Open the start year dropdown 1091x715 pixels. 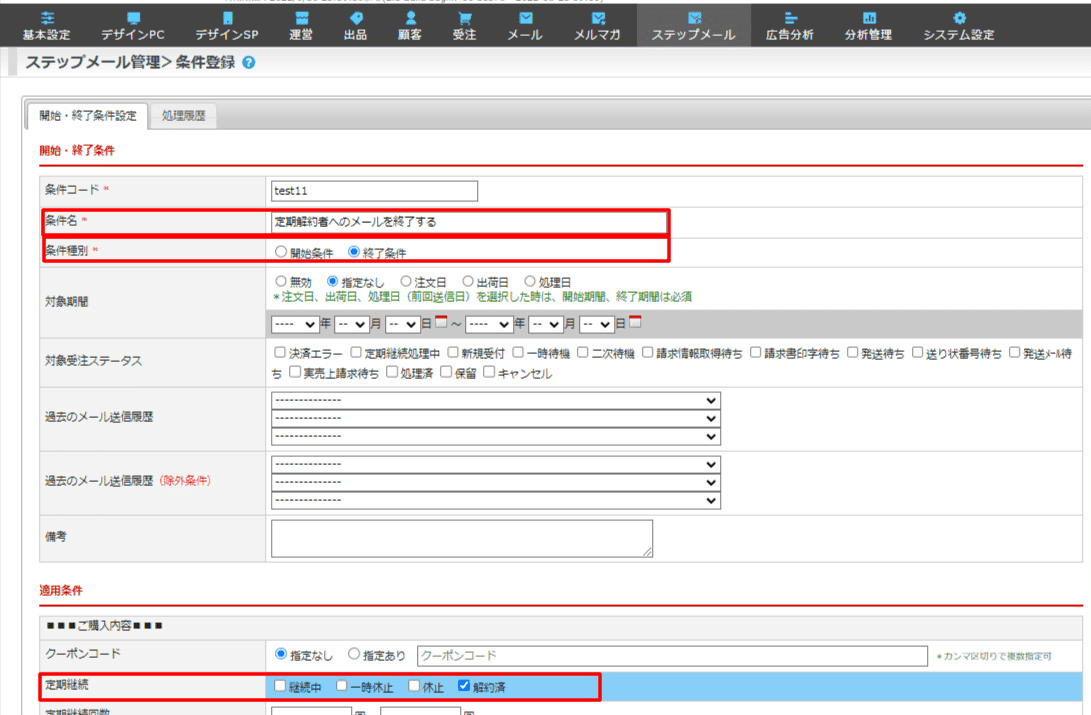(294, 324)
